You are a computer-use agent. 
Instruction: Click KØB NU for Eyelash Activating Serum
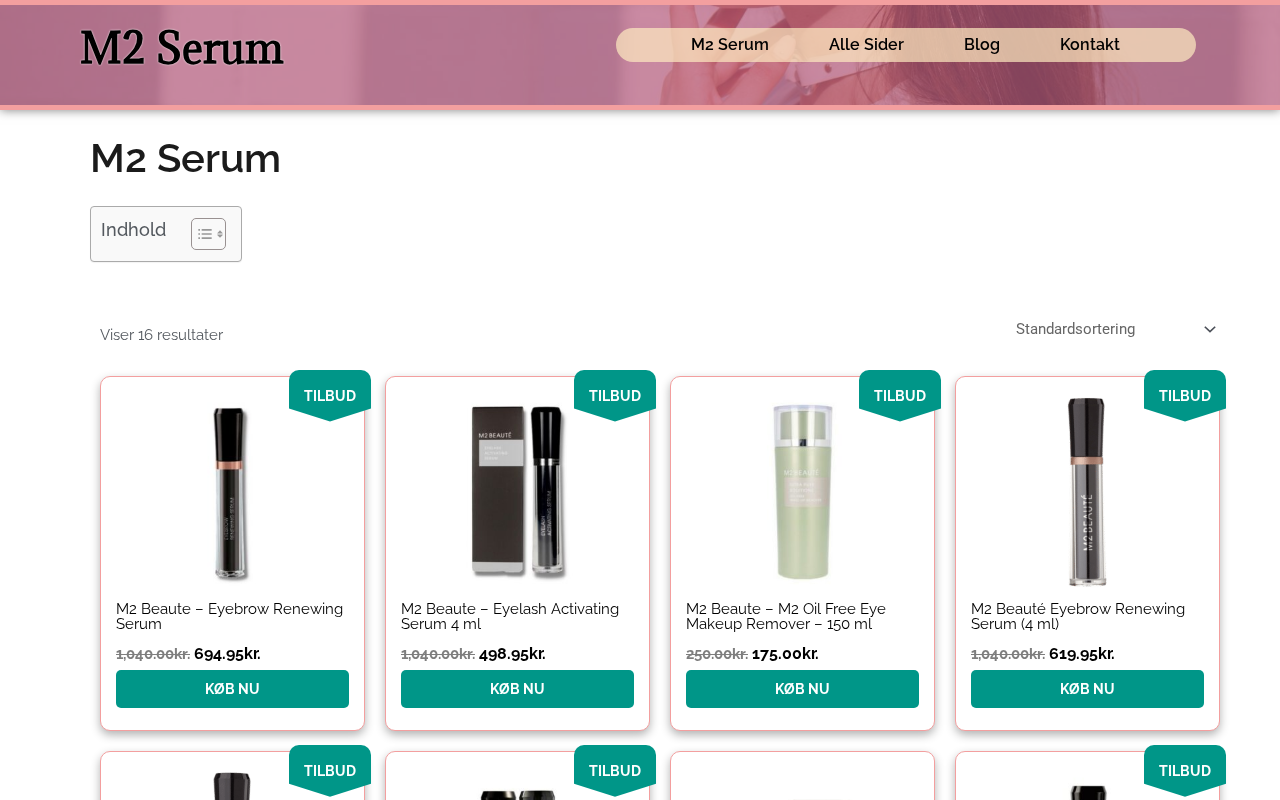click(x=517, y=689)
